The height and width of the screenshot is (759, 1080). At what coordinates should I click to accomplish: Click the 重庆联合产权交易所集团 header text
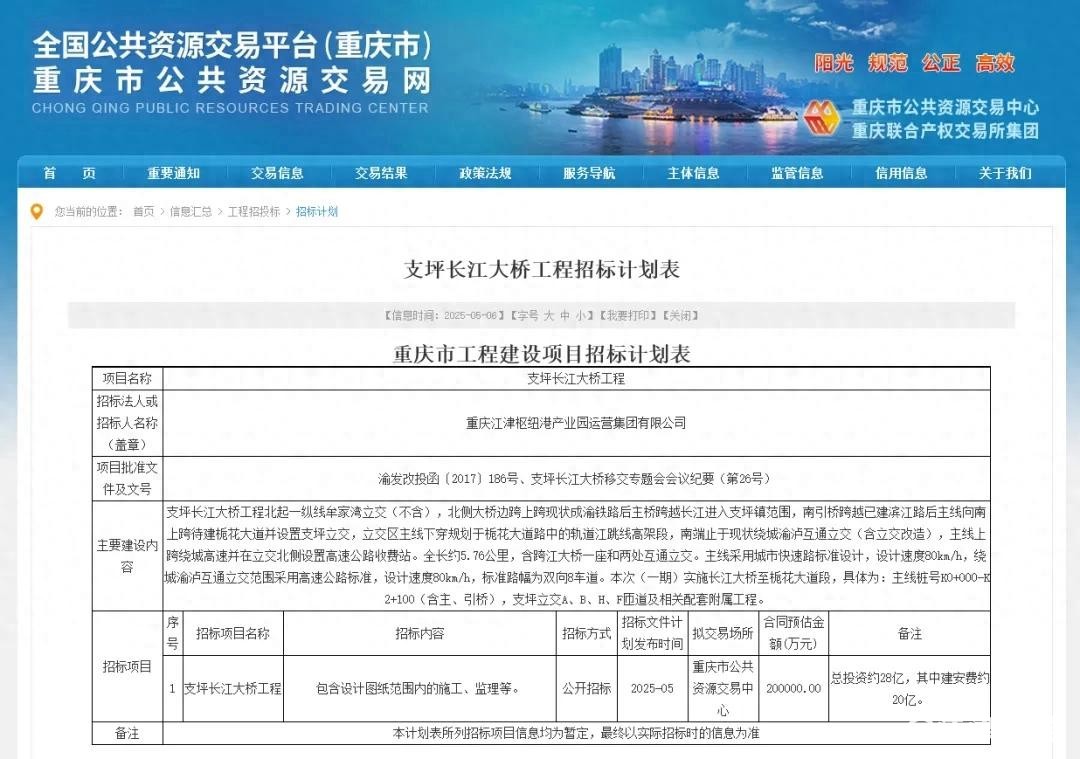pyautogui.click(x=945, y=130)
